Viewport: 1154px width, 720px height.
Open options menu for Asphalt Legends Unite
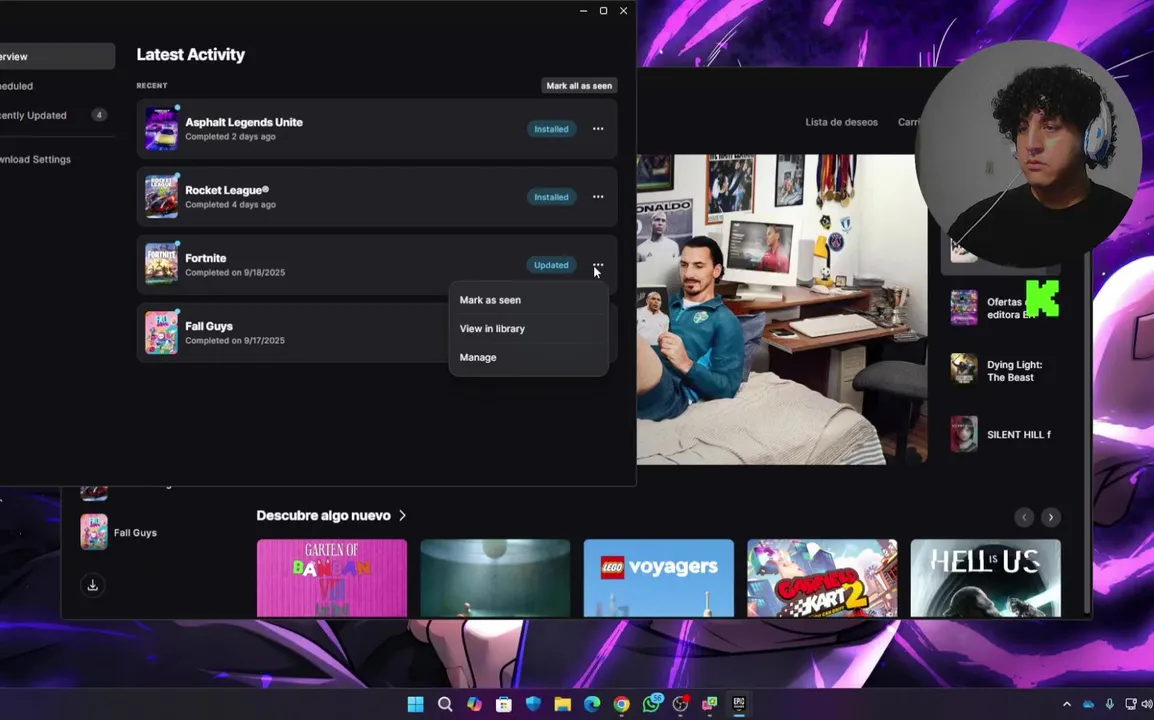coord(598,129)
